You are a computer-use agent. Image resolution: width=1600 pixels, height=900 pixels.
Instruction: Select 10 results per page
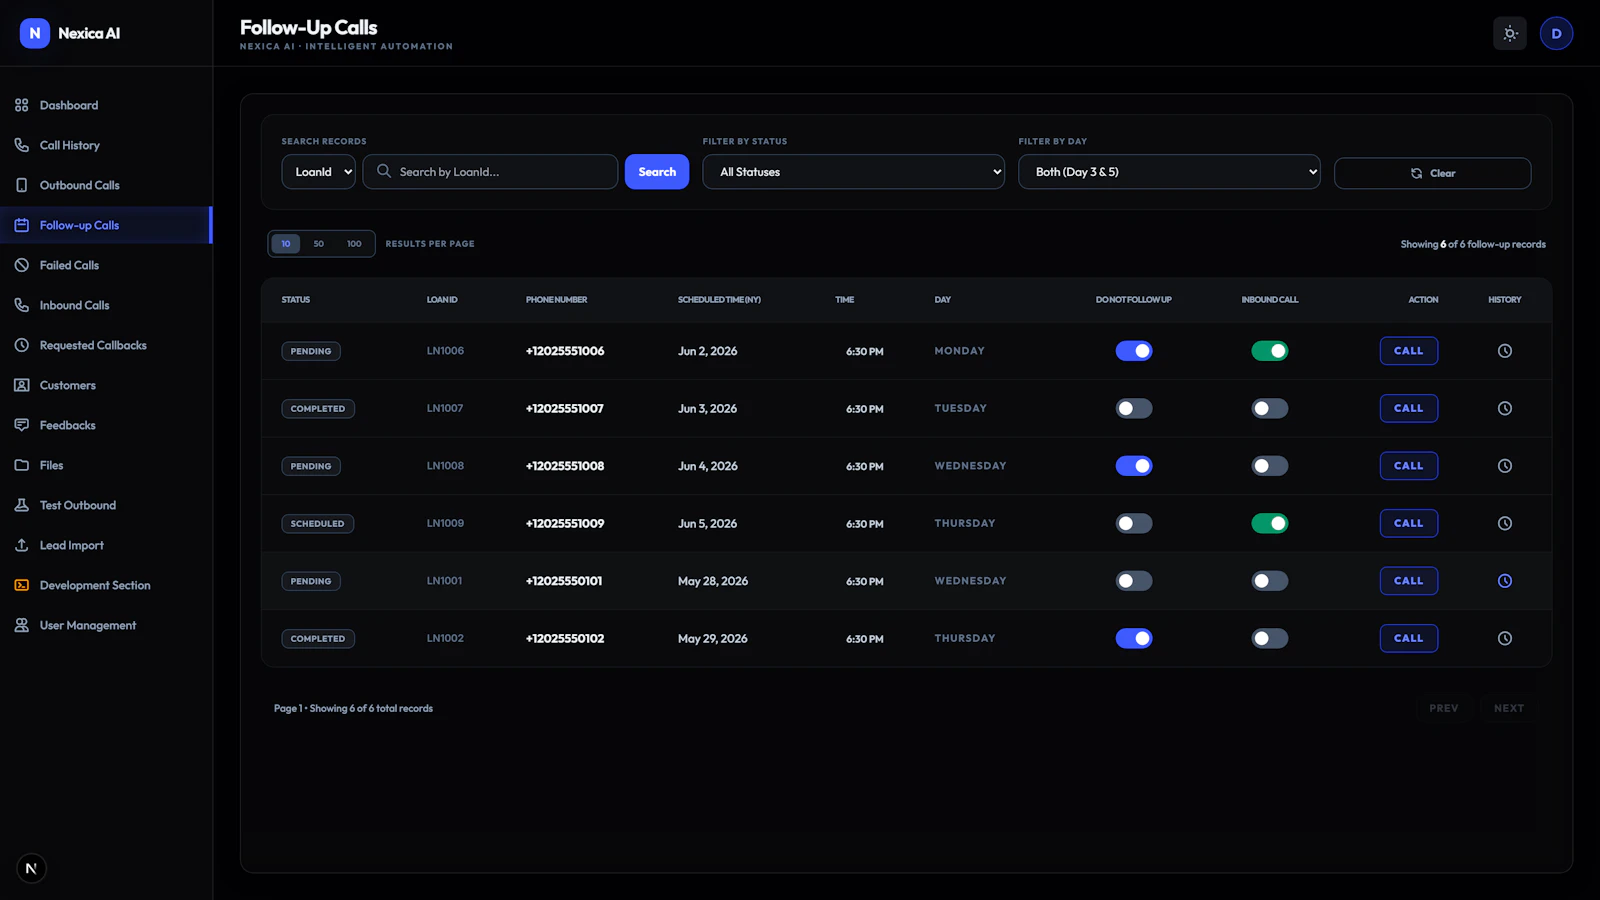[286, 244]
